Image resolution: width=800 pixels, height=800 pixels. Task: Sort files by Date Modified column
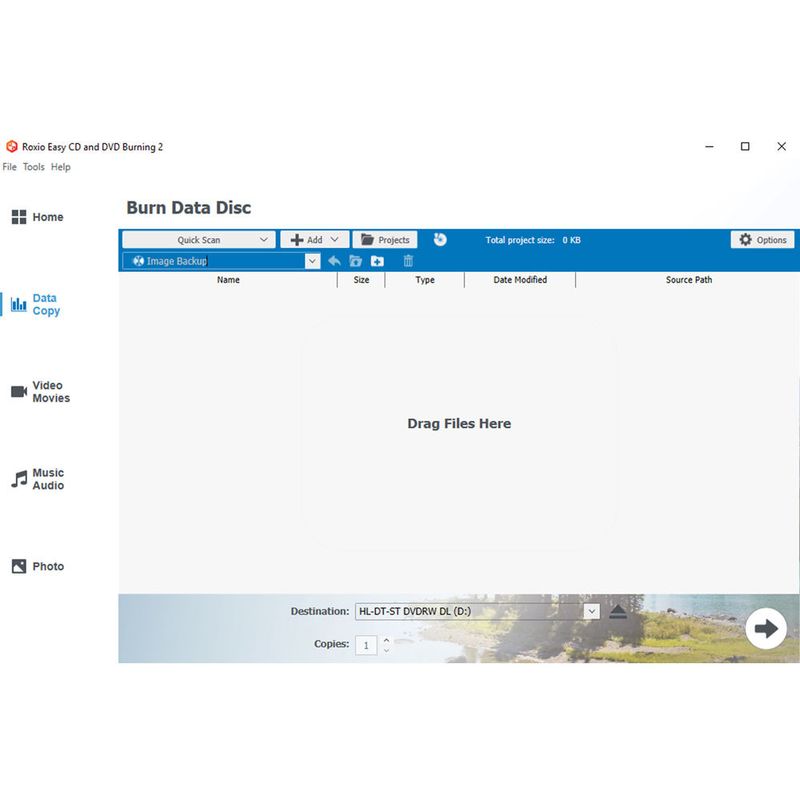(x=520, y=280)
